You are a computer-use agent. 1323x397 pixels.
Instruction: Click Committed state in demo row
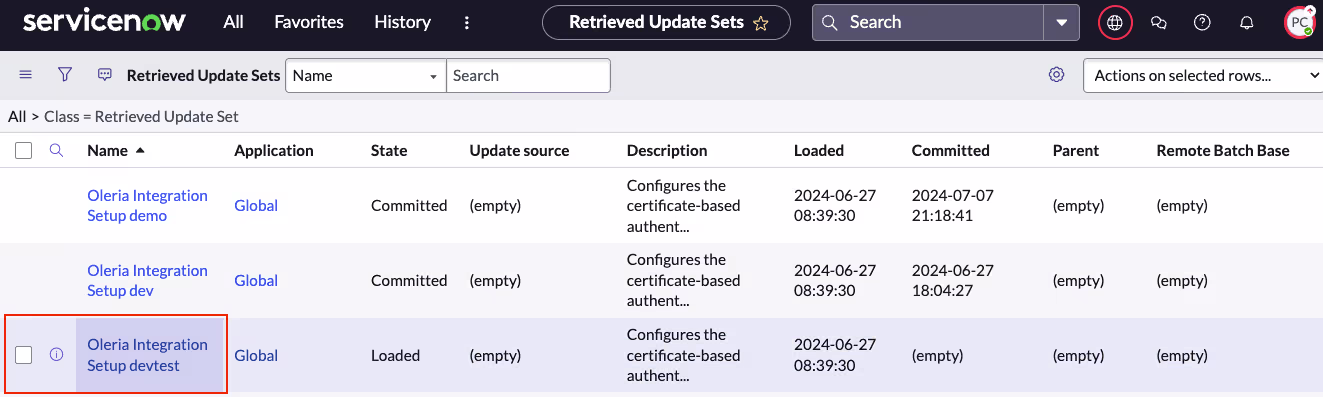(x=409, y=206)
